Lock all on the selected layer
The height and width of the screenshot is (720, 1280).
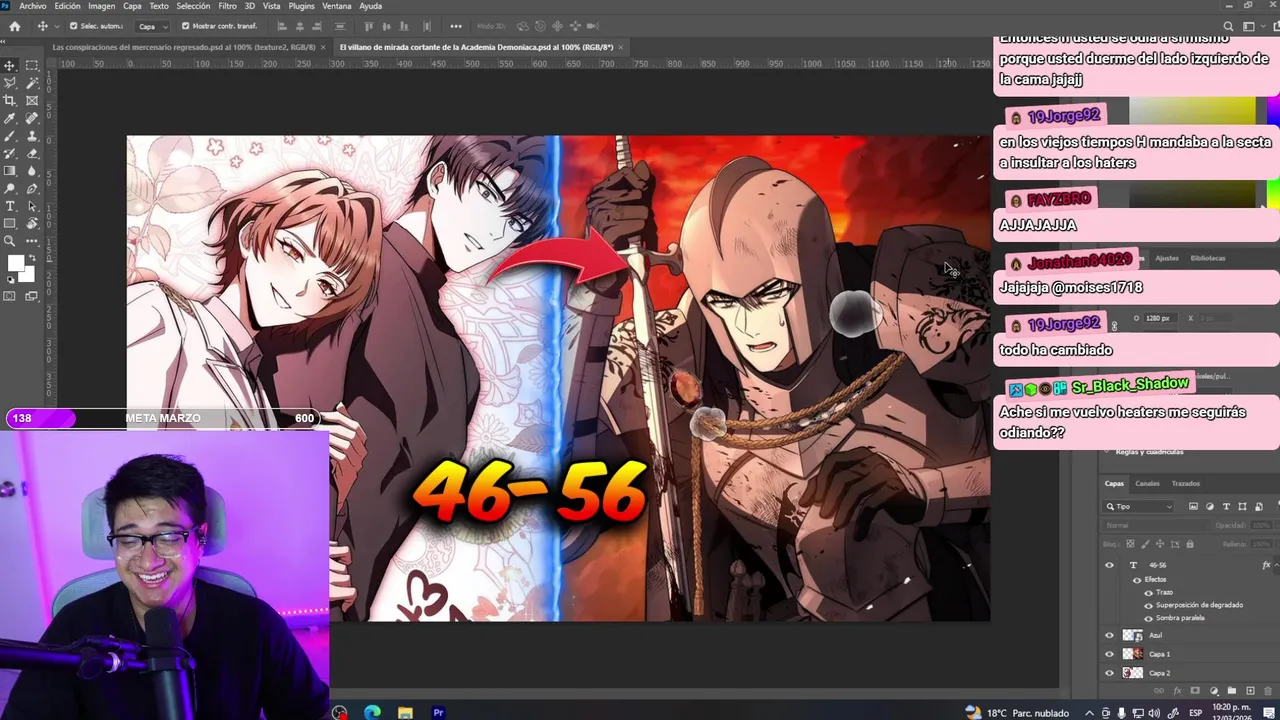[1190, 544]
